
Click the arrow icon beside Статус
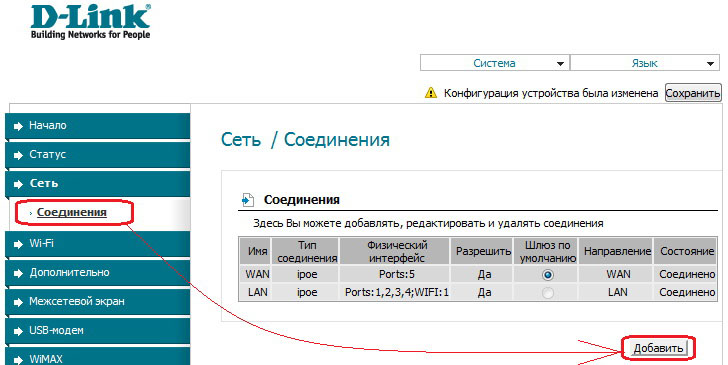coord(18,155)
